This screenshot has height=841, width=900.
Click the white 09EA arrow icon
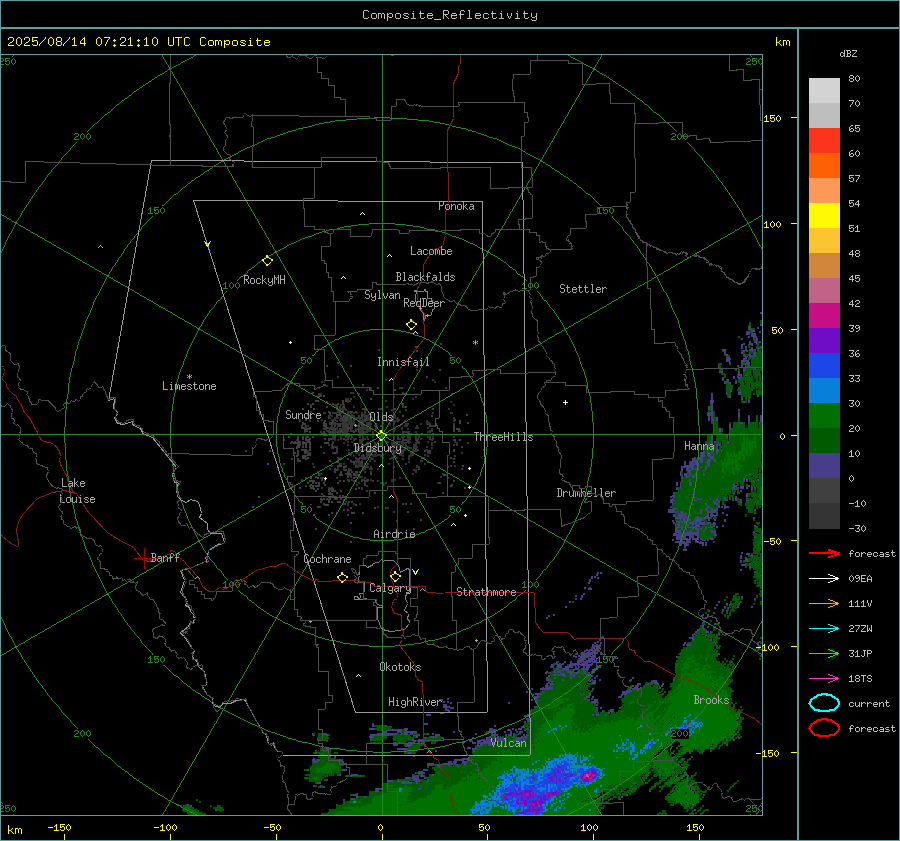[x=824, y=578]
